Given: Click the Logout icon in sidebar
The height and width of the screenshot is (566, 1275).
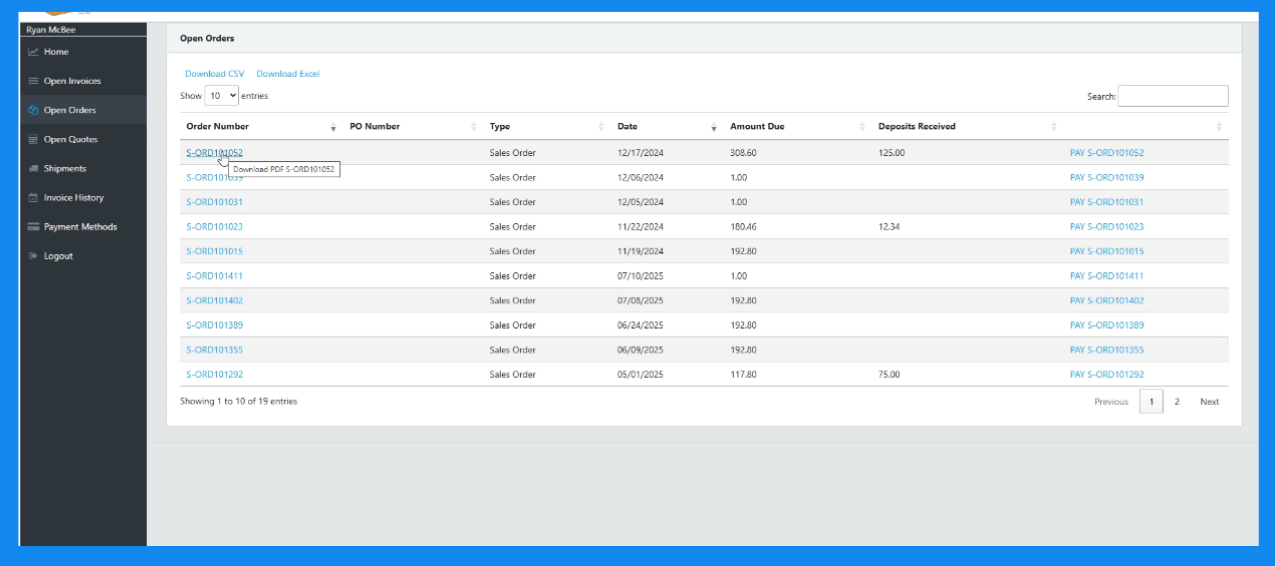Looking at the screenshot, I should coord(33,256).
